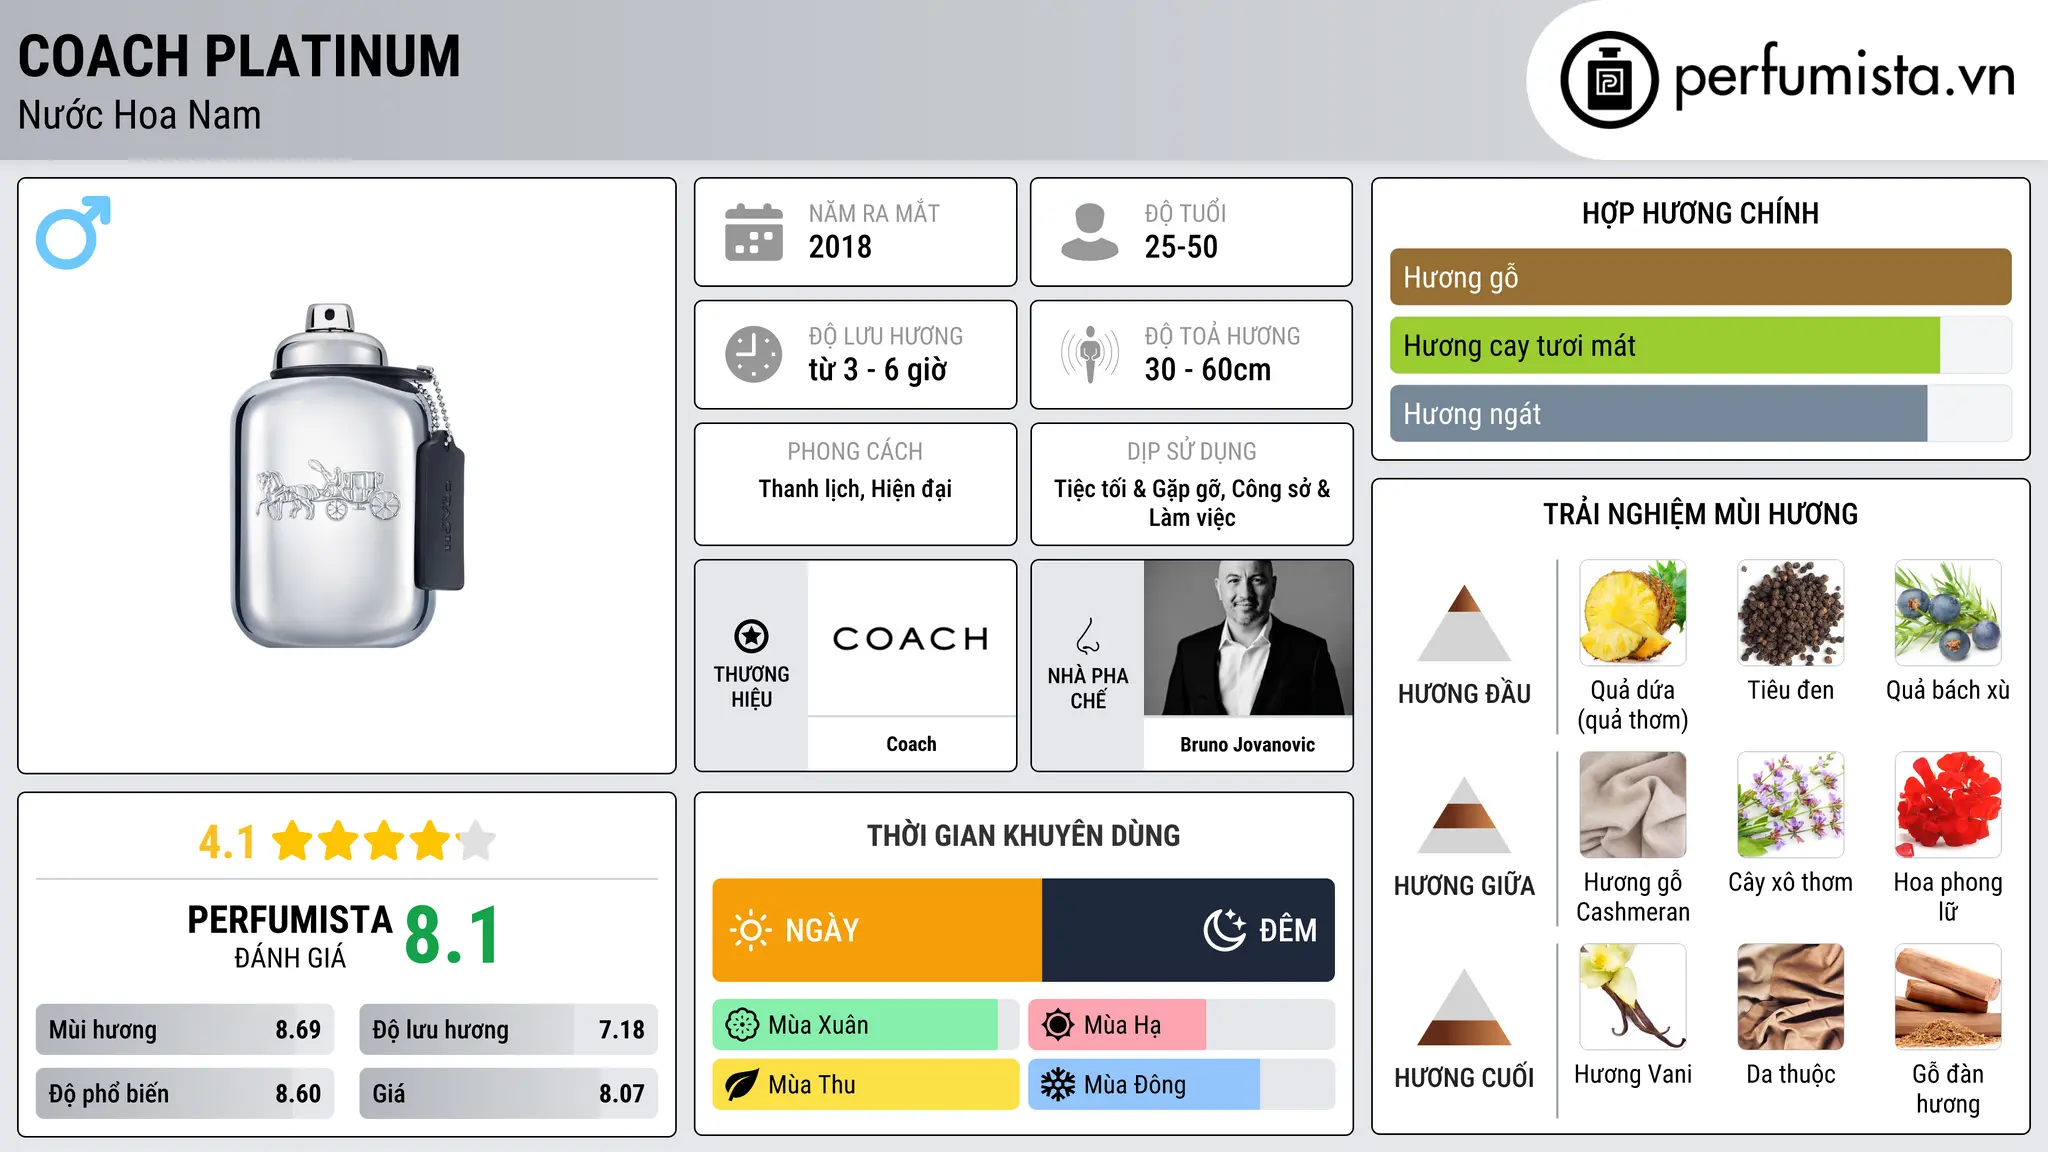
Task: Click the pineapple note image
Action: click(x=1632, y=613)
